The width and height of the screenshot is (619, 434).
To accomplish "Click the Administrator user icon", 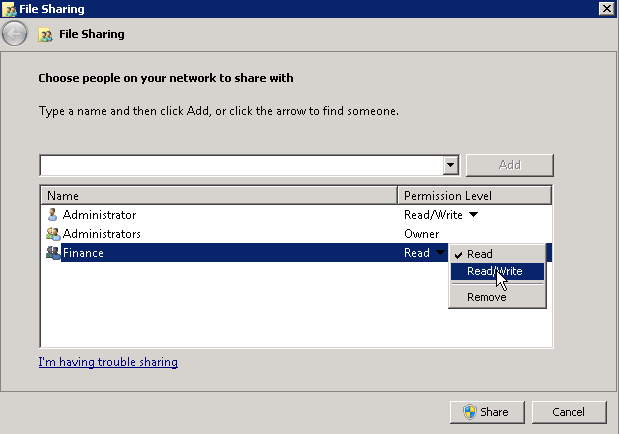I will click(x=52, y=215).
